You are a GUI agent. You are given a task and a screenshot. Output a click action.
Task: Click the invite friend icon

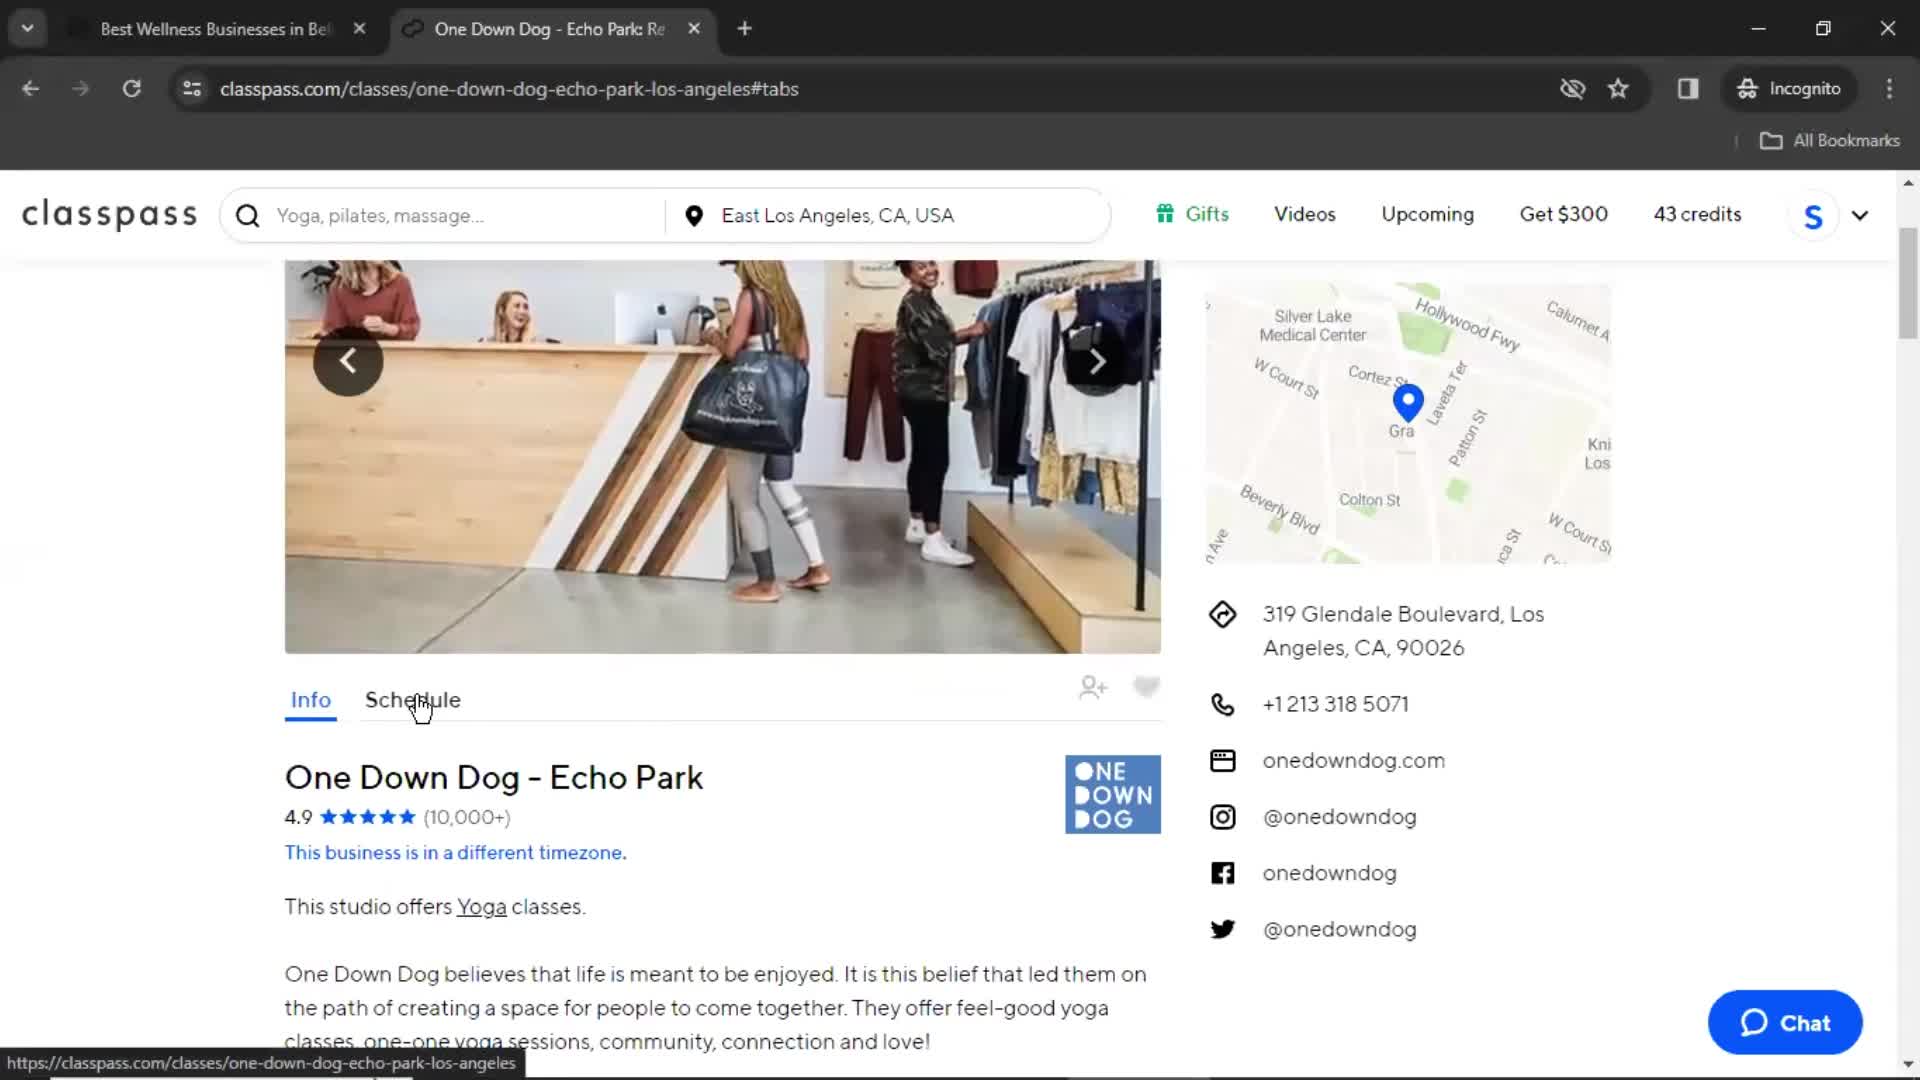pyautogui.click(x=1093, y=688)
